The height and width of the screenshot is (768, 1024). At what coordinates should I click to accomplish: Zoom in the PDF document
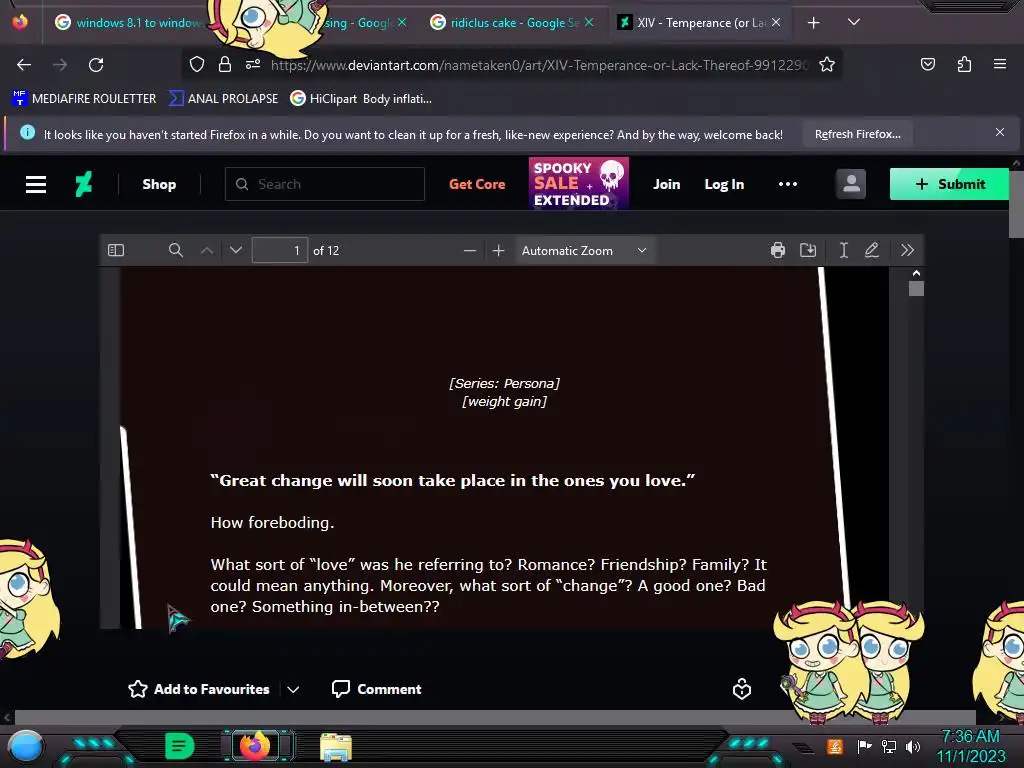[x=498, y=250]
